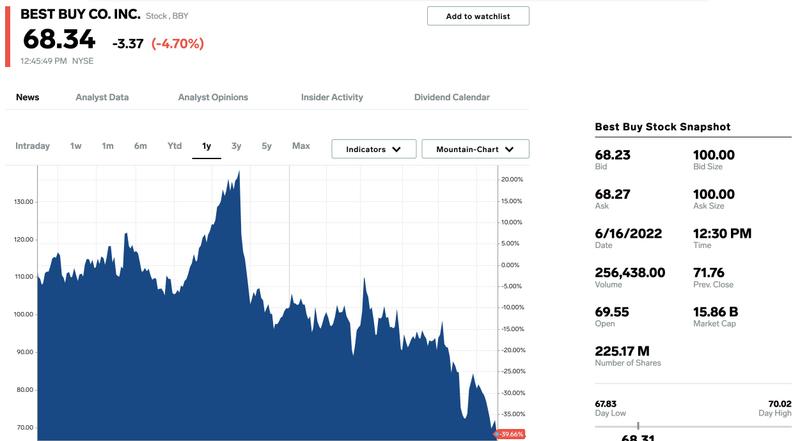
Task: Click the red -39.66% chart label
Action: (511, 434)
